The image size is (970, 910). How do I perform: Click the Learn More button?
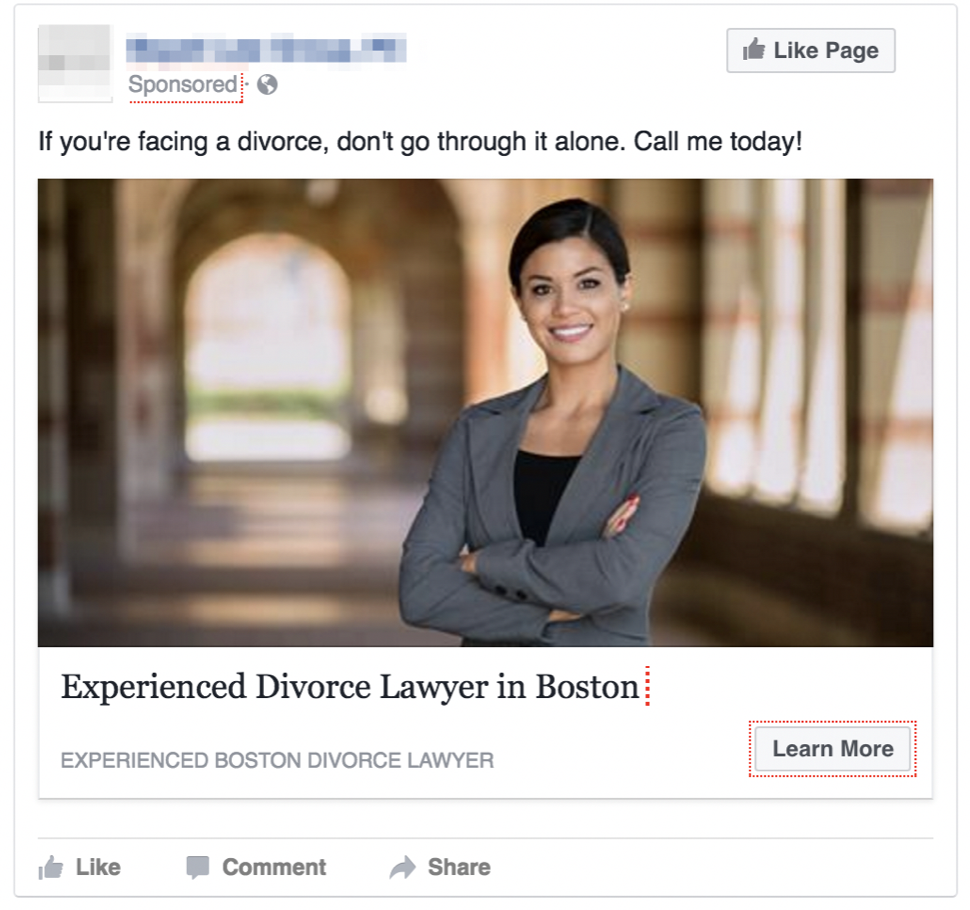[x=833, y=749]
